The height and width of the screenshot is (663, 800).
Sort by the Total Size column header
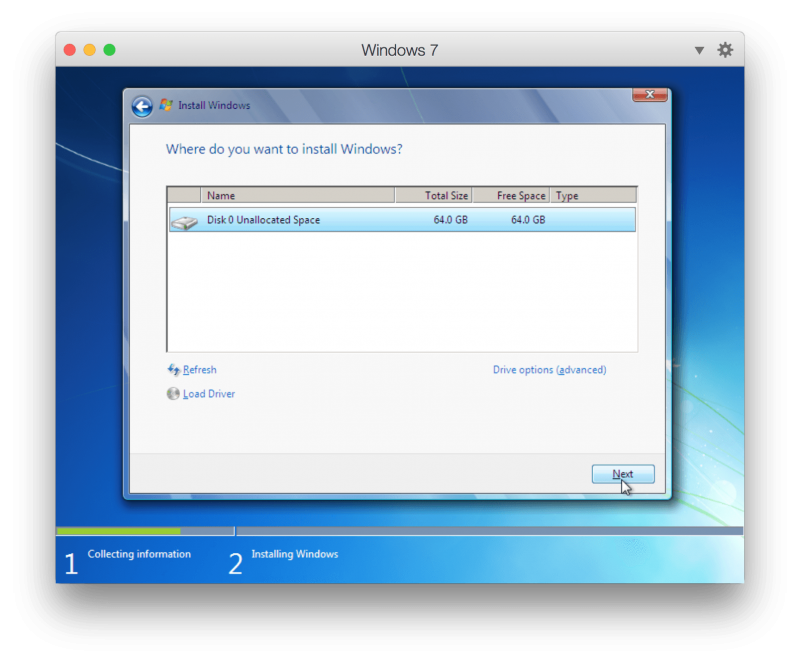(x=433, y=195)
